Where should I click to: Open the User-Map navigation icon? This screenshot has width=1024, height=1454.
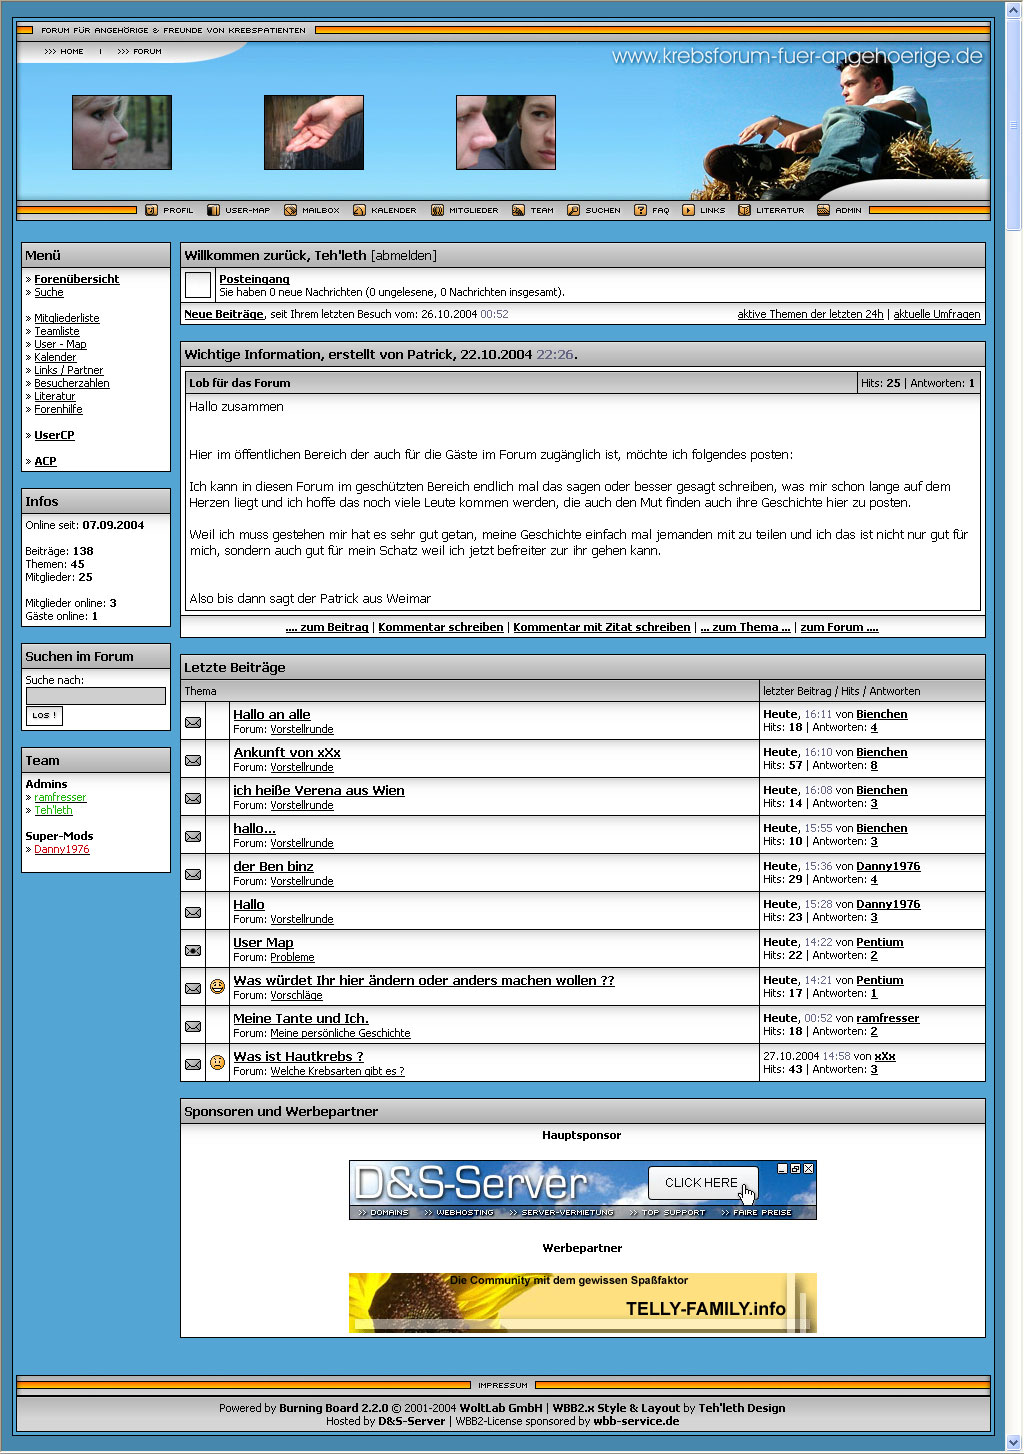click(x=213, y=210)
